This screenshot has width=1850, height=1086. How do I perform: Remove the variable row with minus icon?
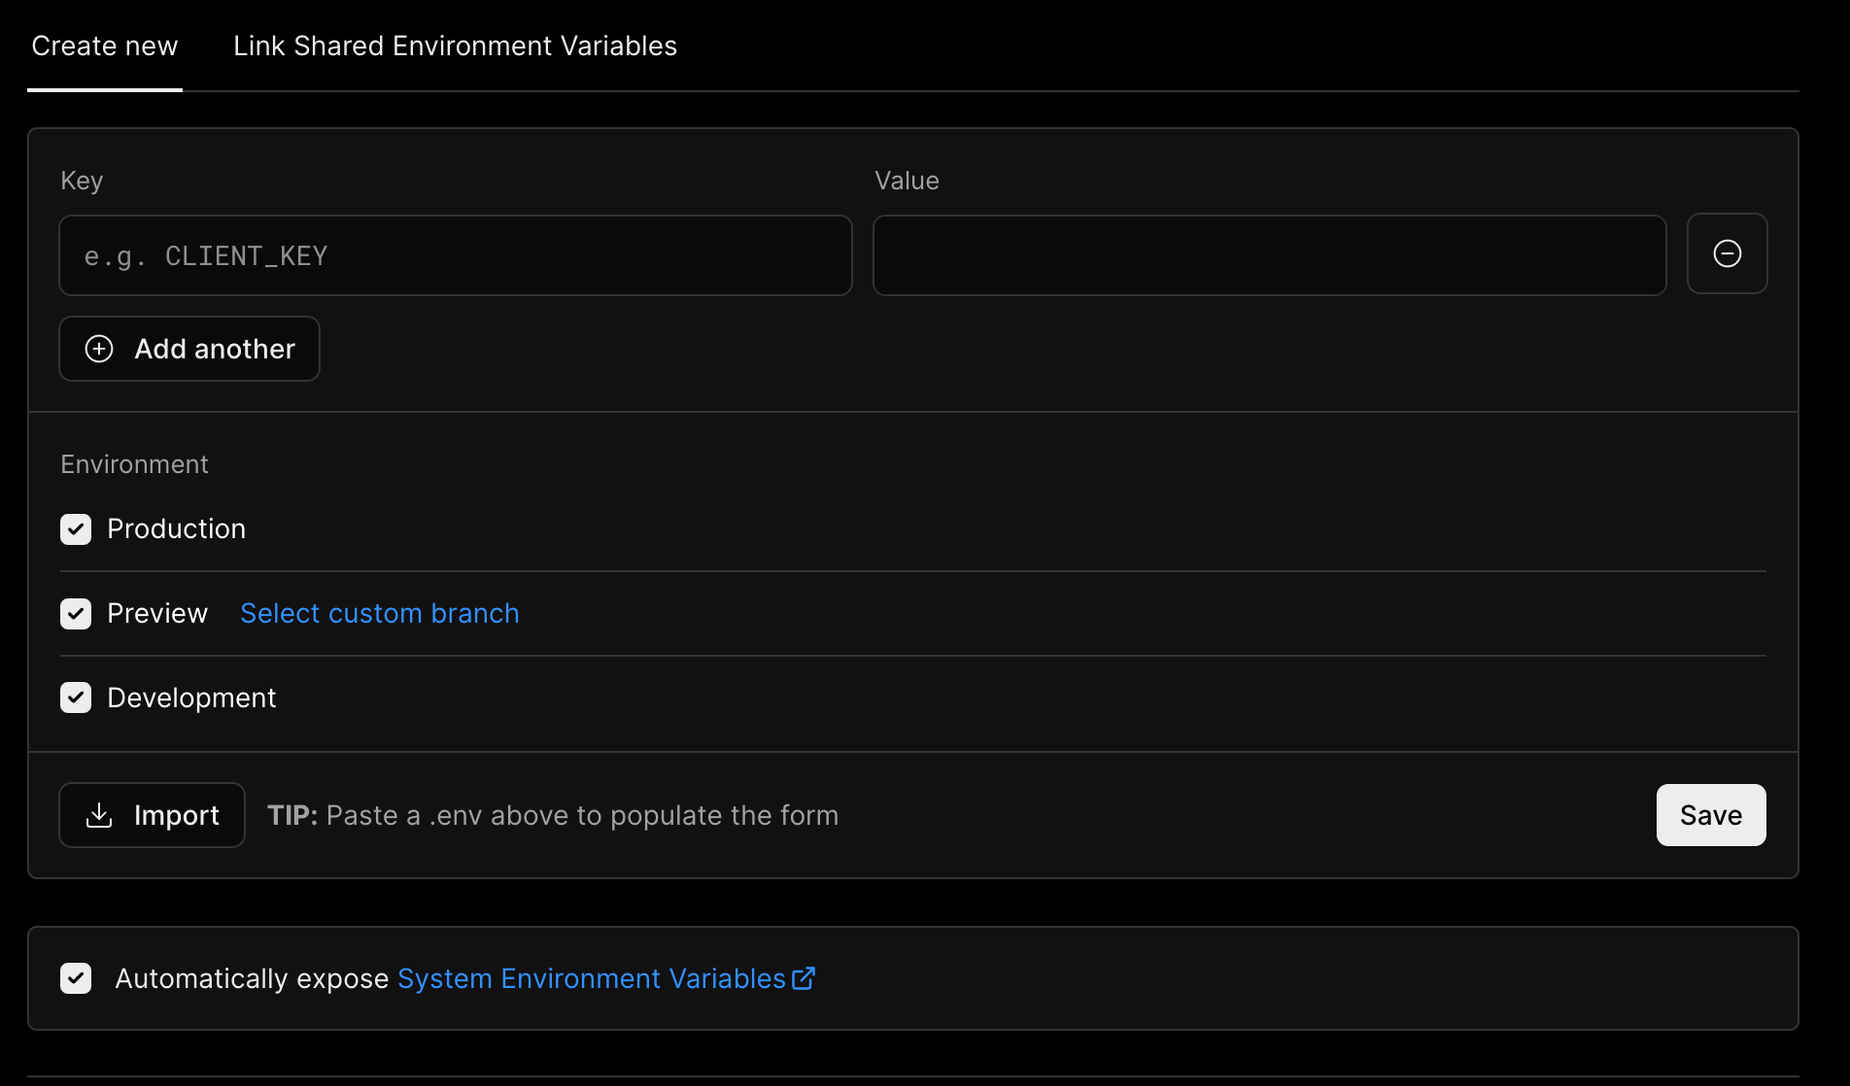click(1726, 254)
